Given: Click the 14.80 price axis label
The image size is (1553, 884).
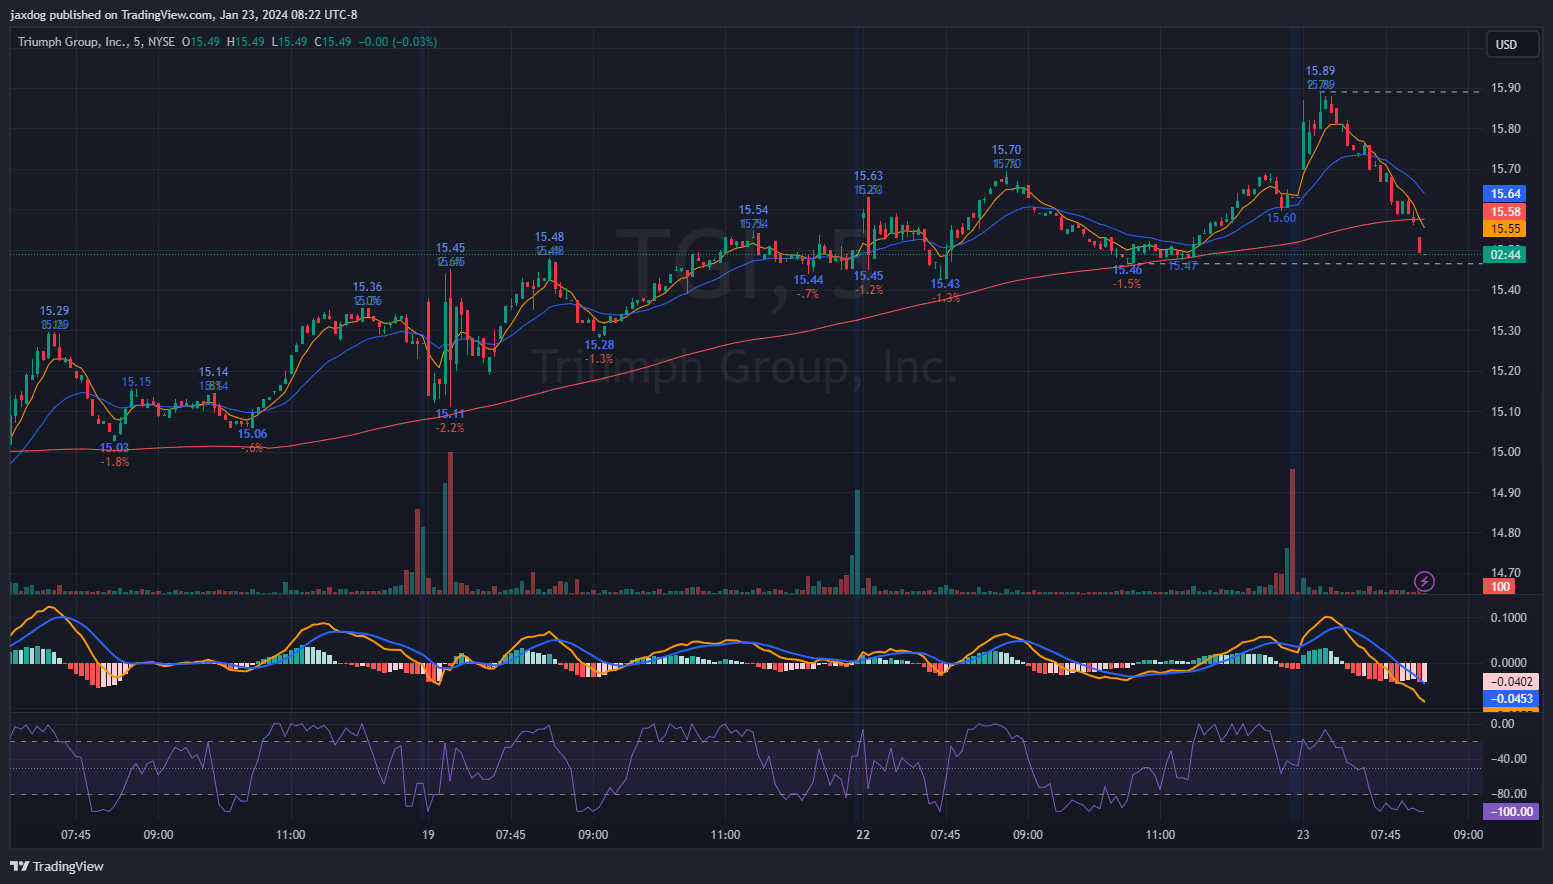Looking at the screenshot, I should [x=1505, y=533].
